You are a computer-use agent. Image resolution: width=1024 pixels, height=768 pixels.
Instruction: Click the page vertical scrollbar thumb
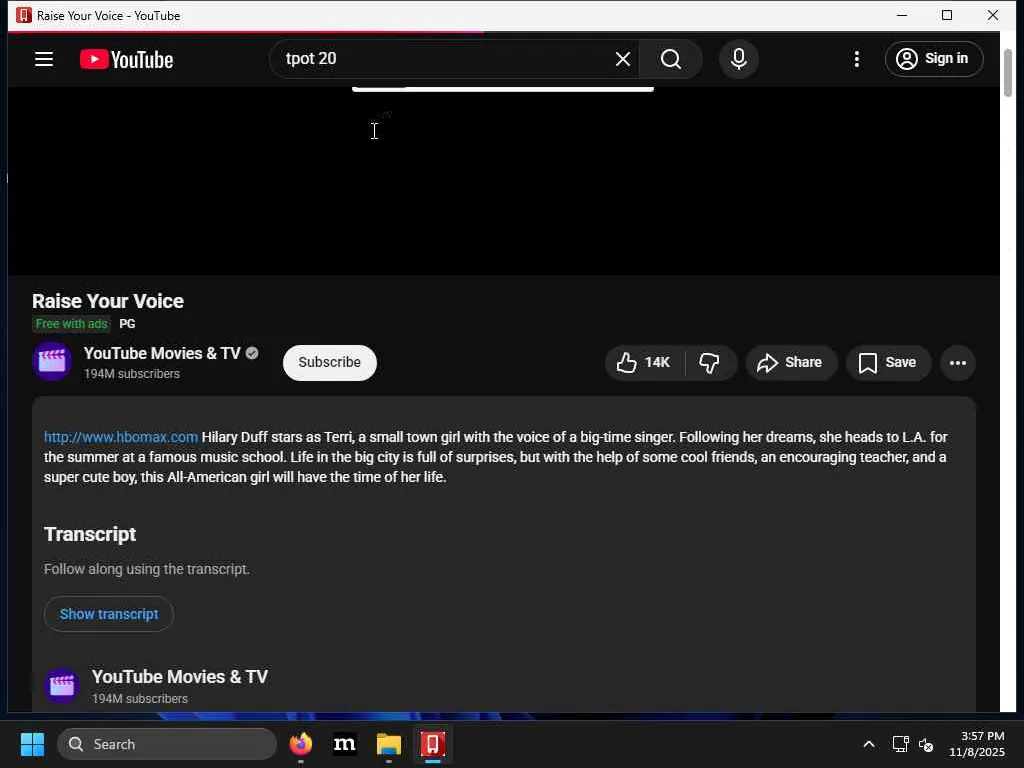click(x=1008, y=73)
